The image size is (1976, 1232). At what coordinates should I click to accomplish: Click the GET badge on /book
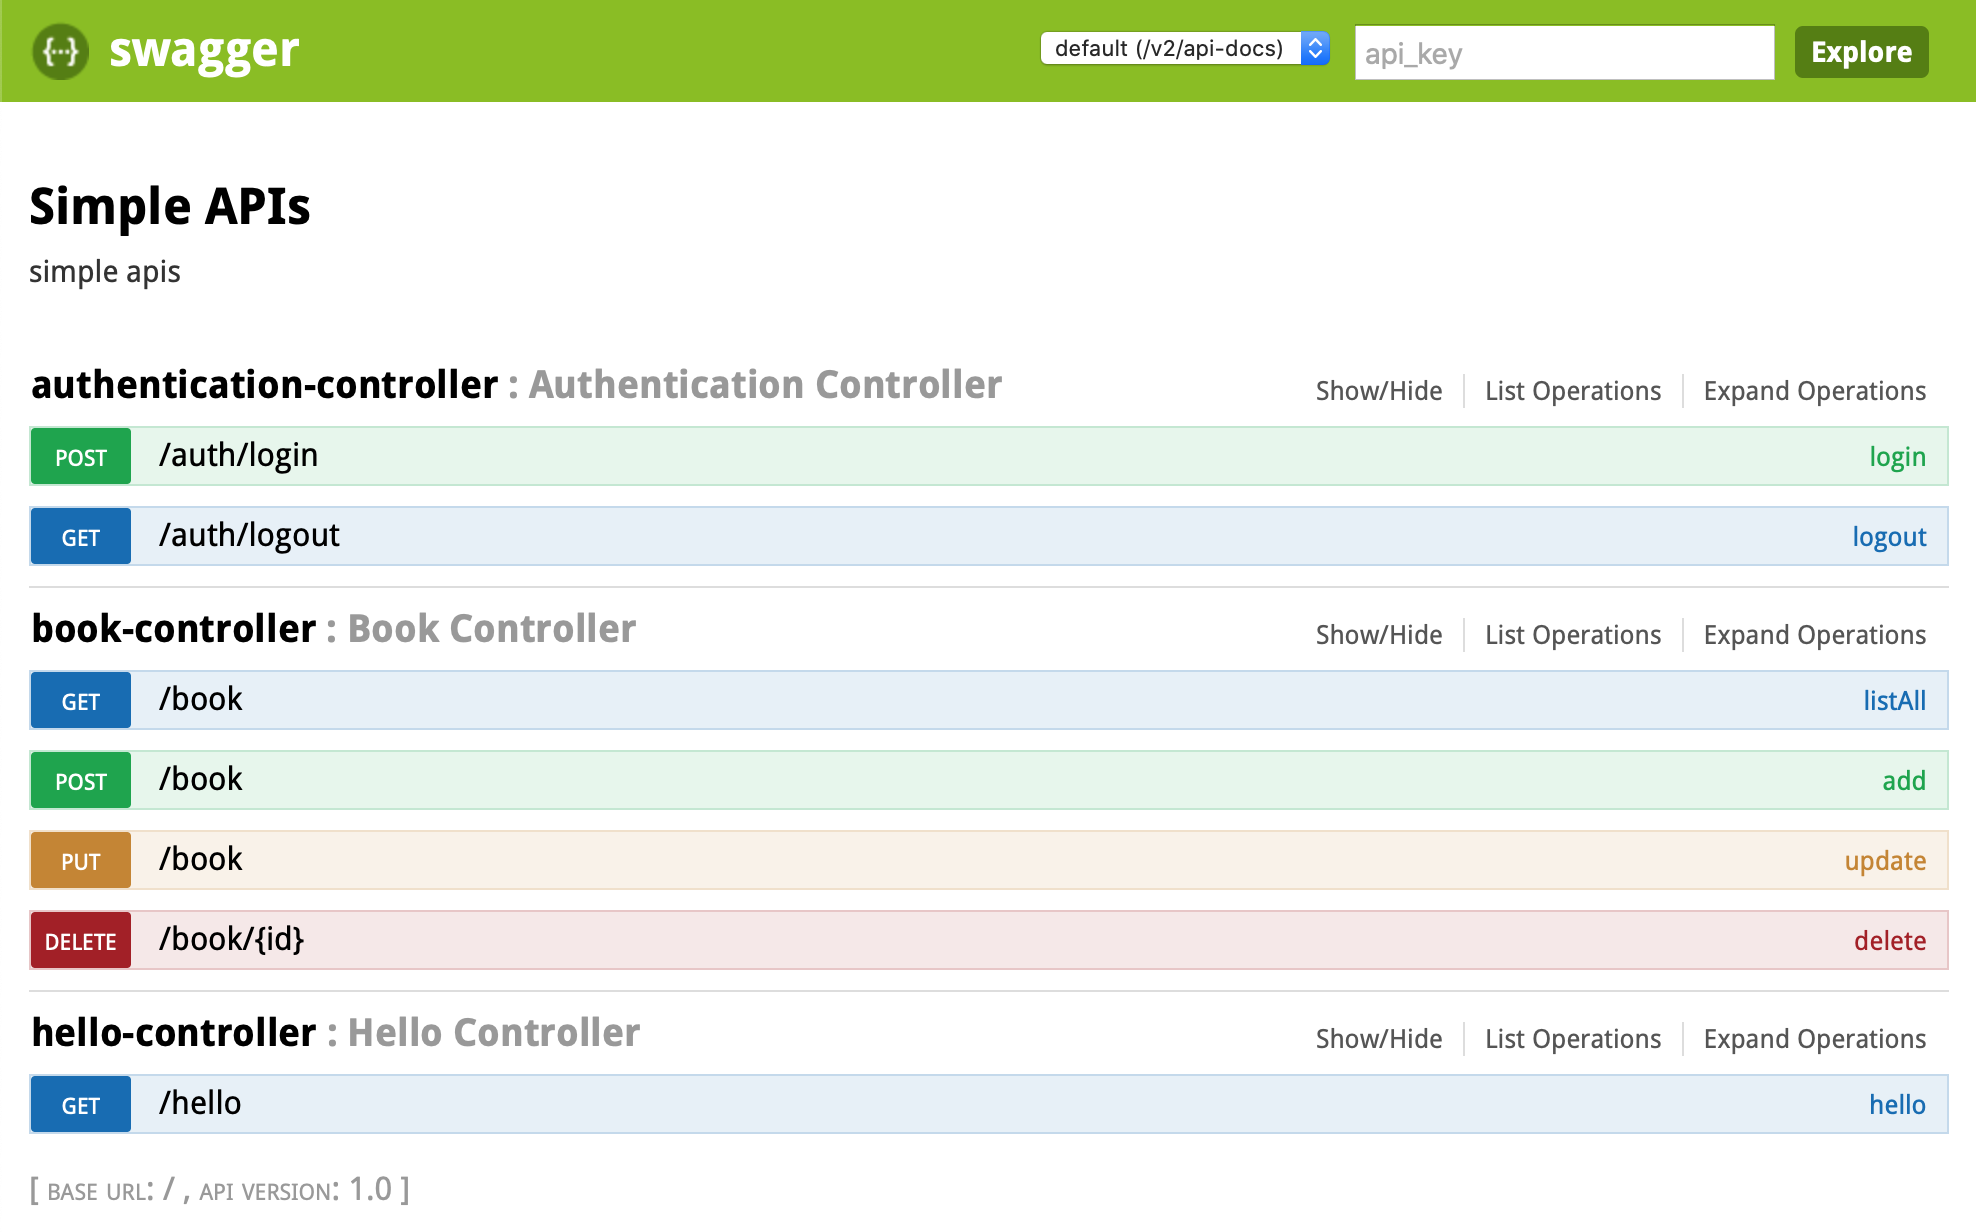pos(80,700)
